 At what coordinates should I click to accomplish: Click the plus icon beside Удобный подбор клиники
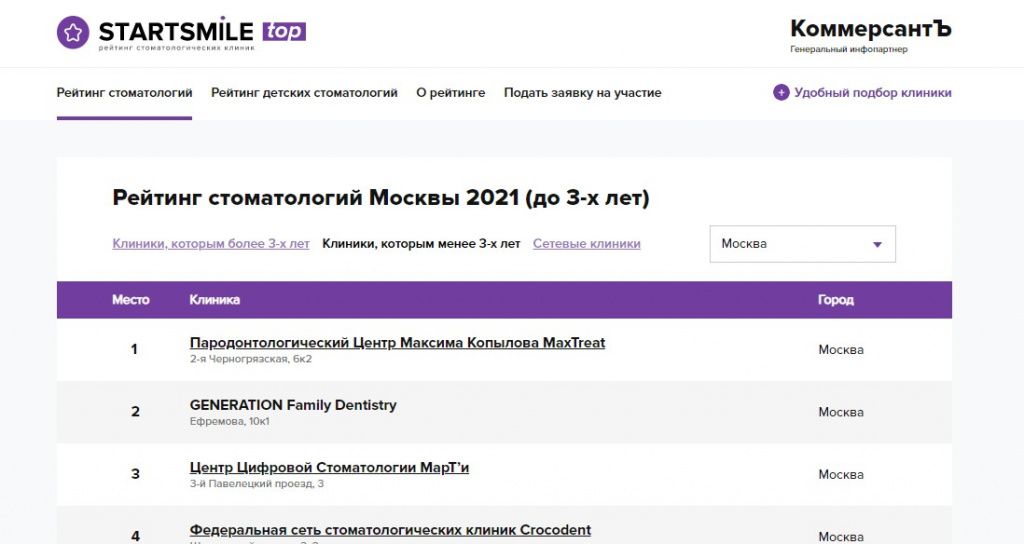781,93
